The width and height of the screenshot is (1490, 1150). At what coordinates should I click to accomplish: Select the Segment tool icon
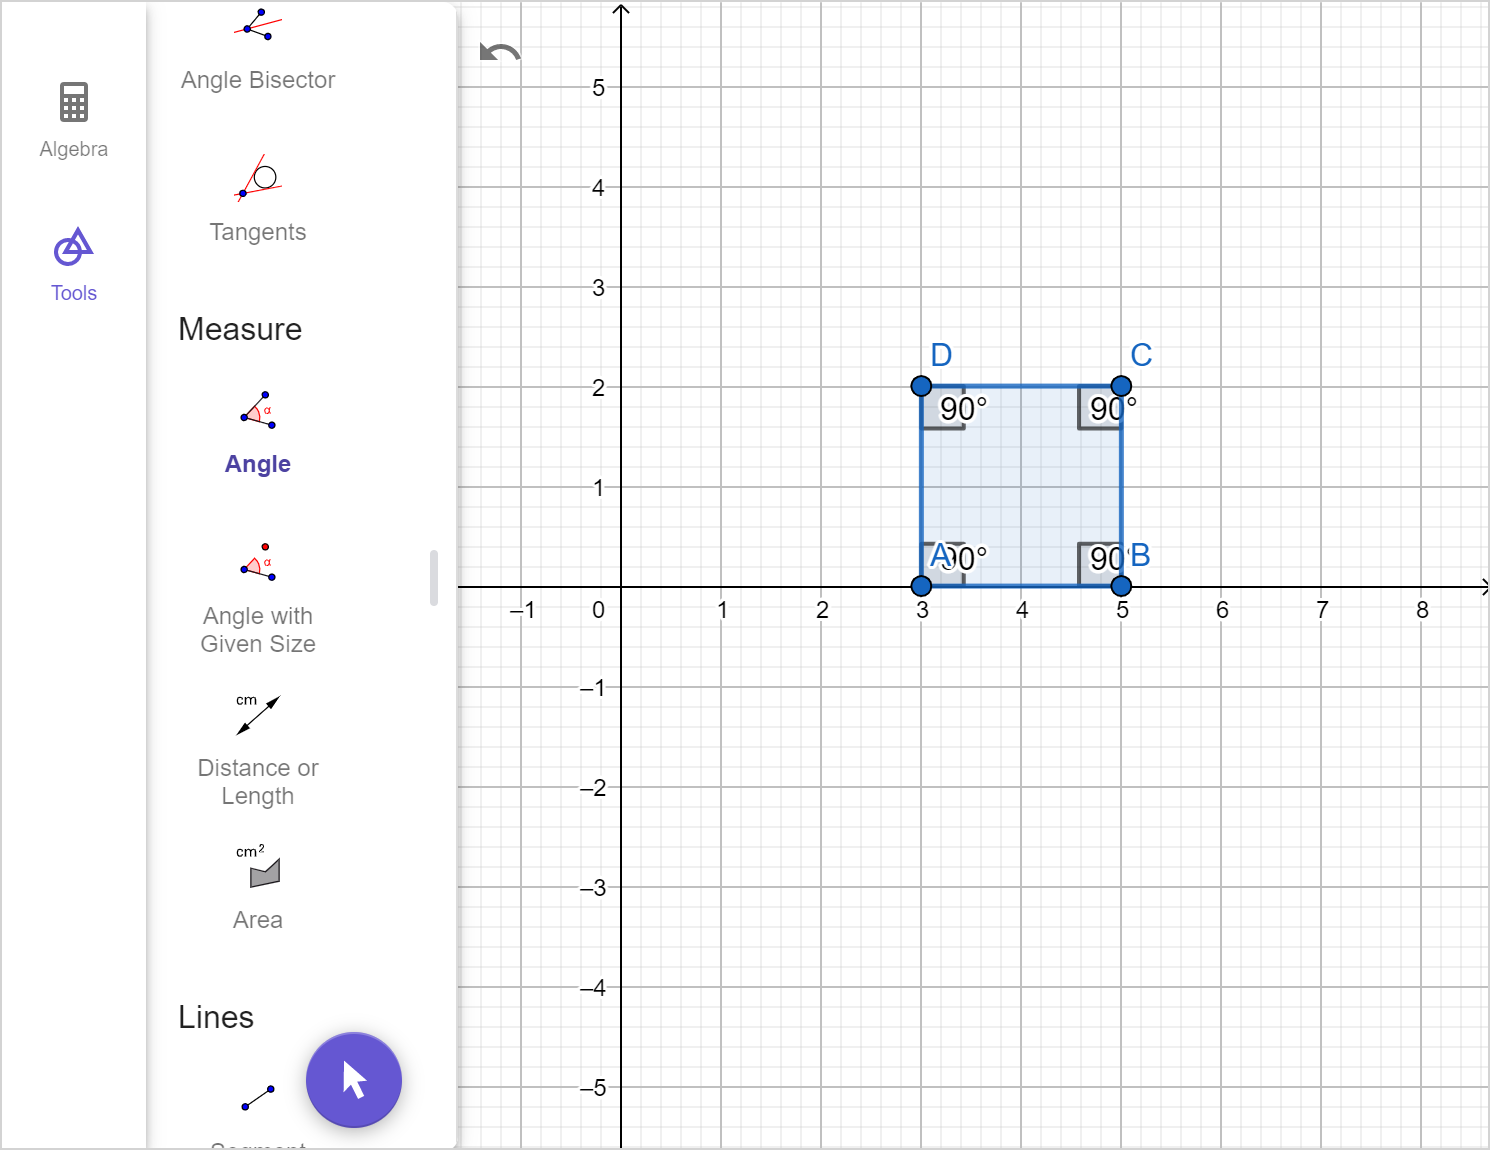tap(258, 1098)
